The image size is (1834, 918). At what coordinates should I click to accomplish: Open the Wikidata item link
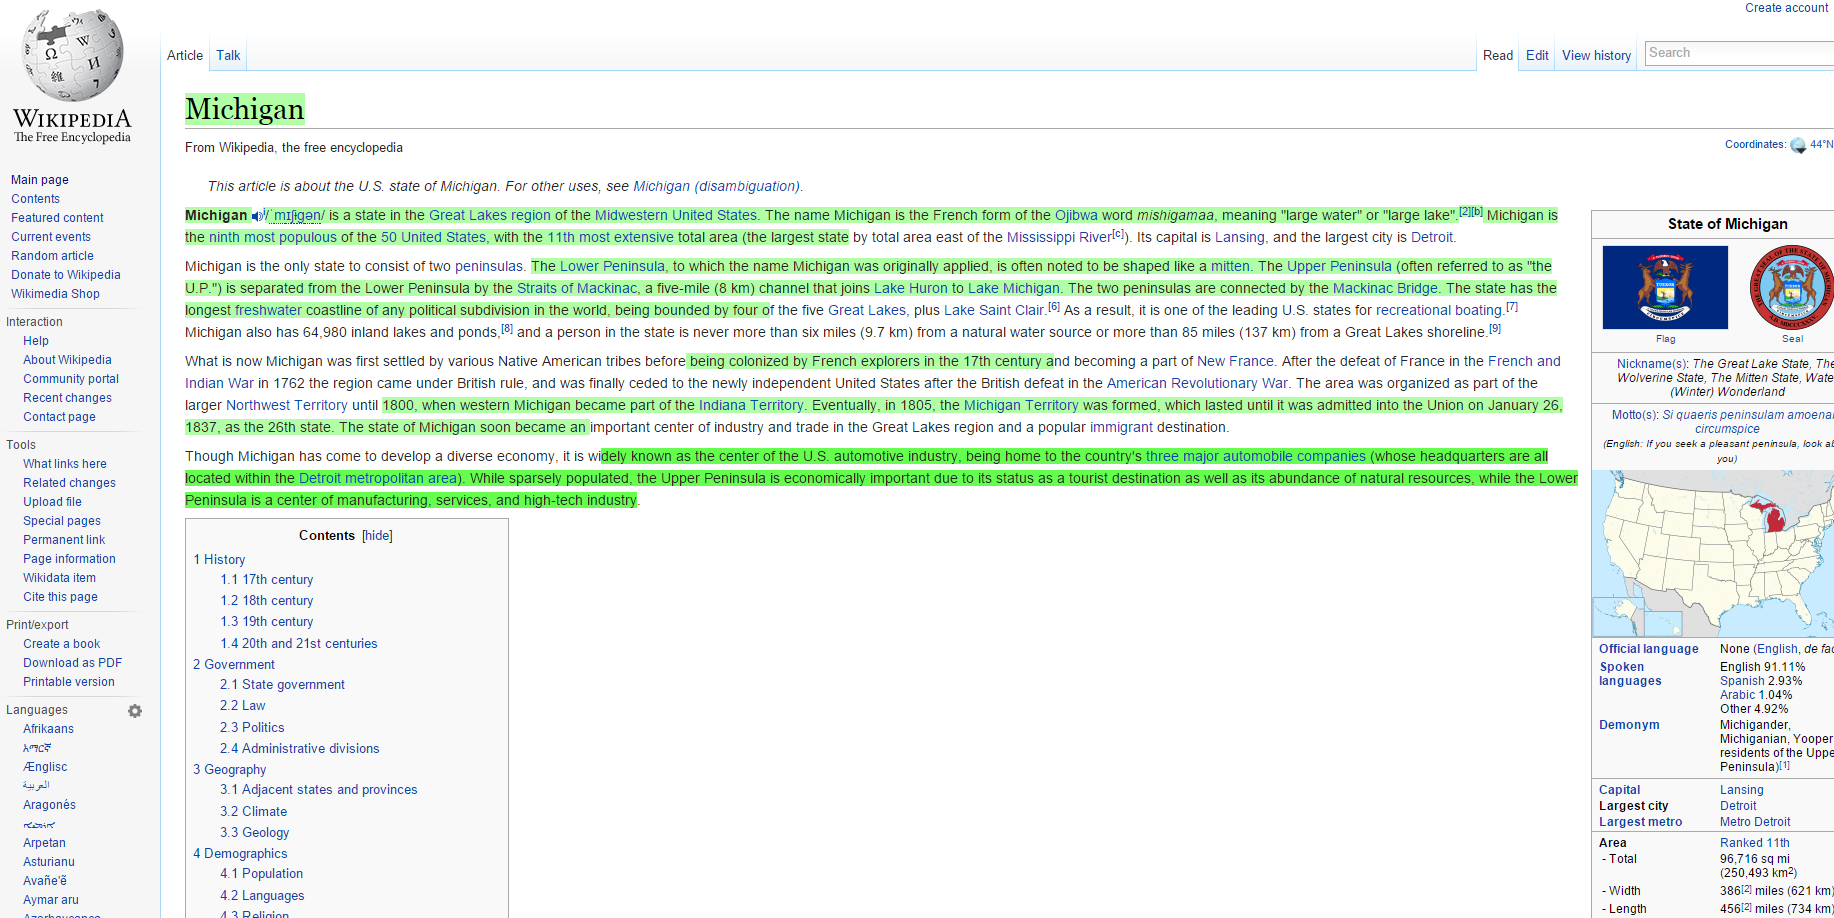coord(59,578)
